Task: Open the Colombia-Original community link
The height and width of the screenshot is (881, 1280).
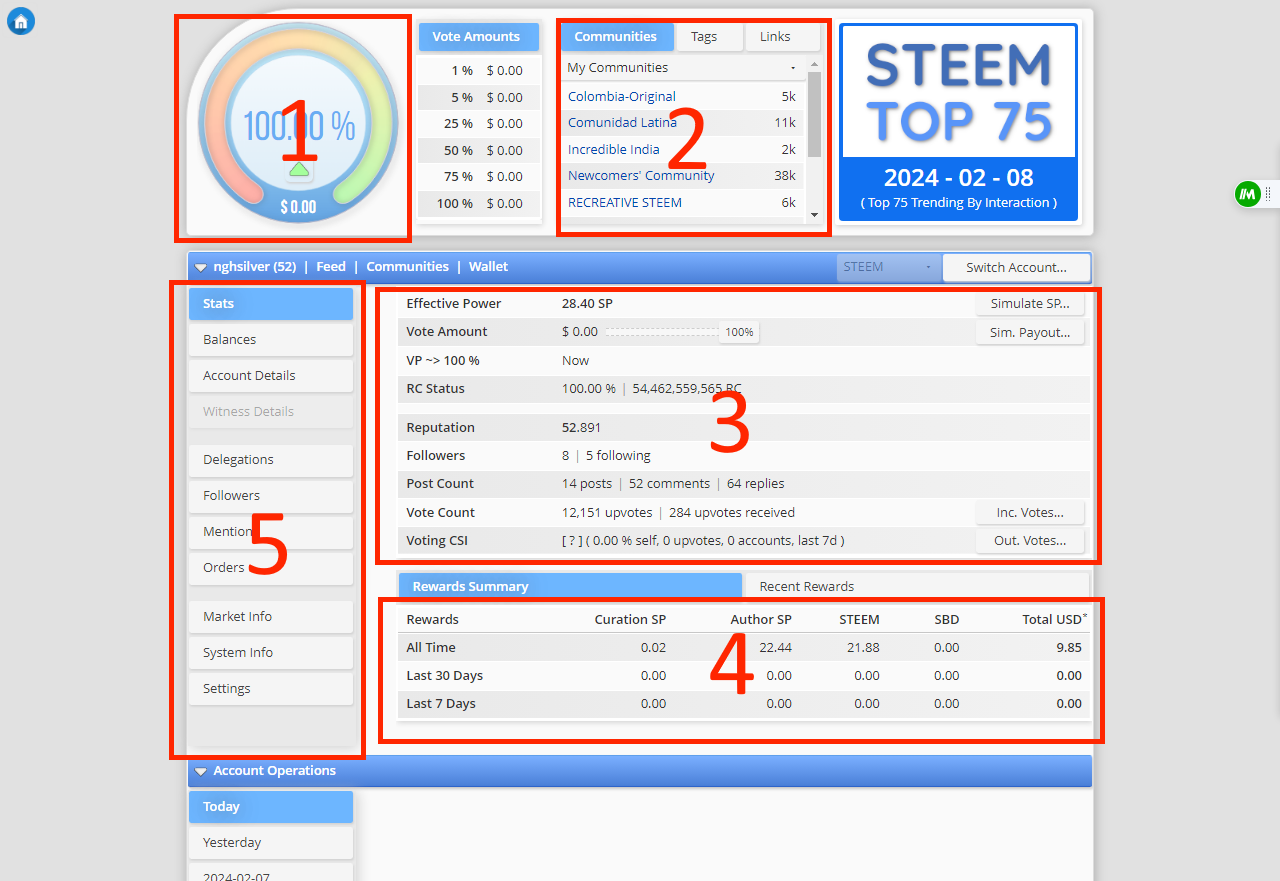Action: click(x=622, y=97)
